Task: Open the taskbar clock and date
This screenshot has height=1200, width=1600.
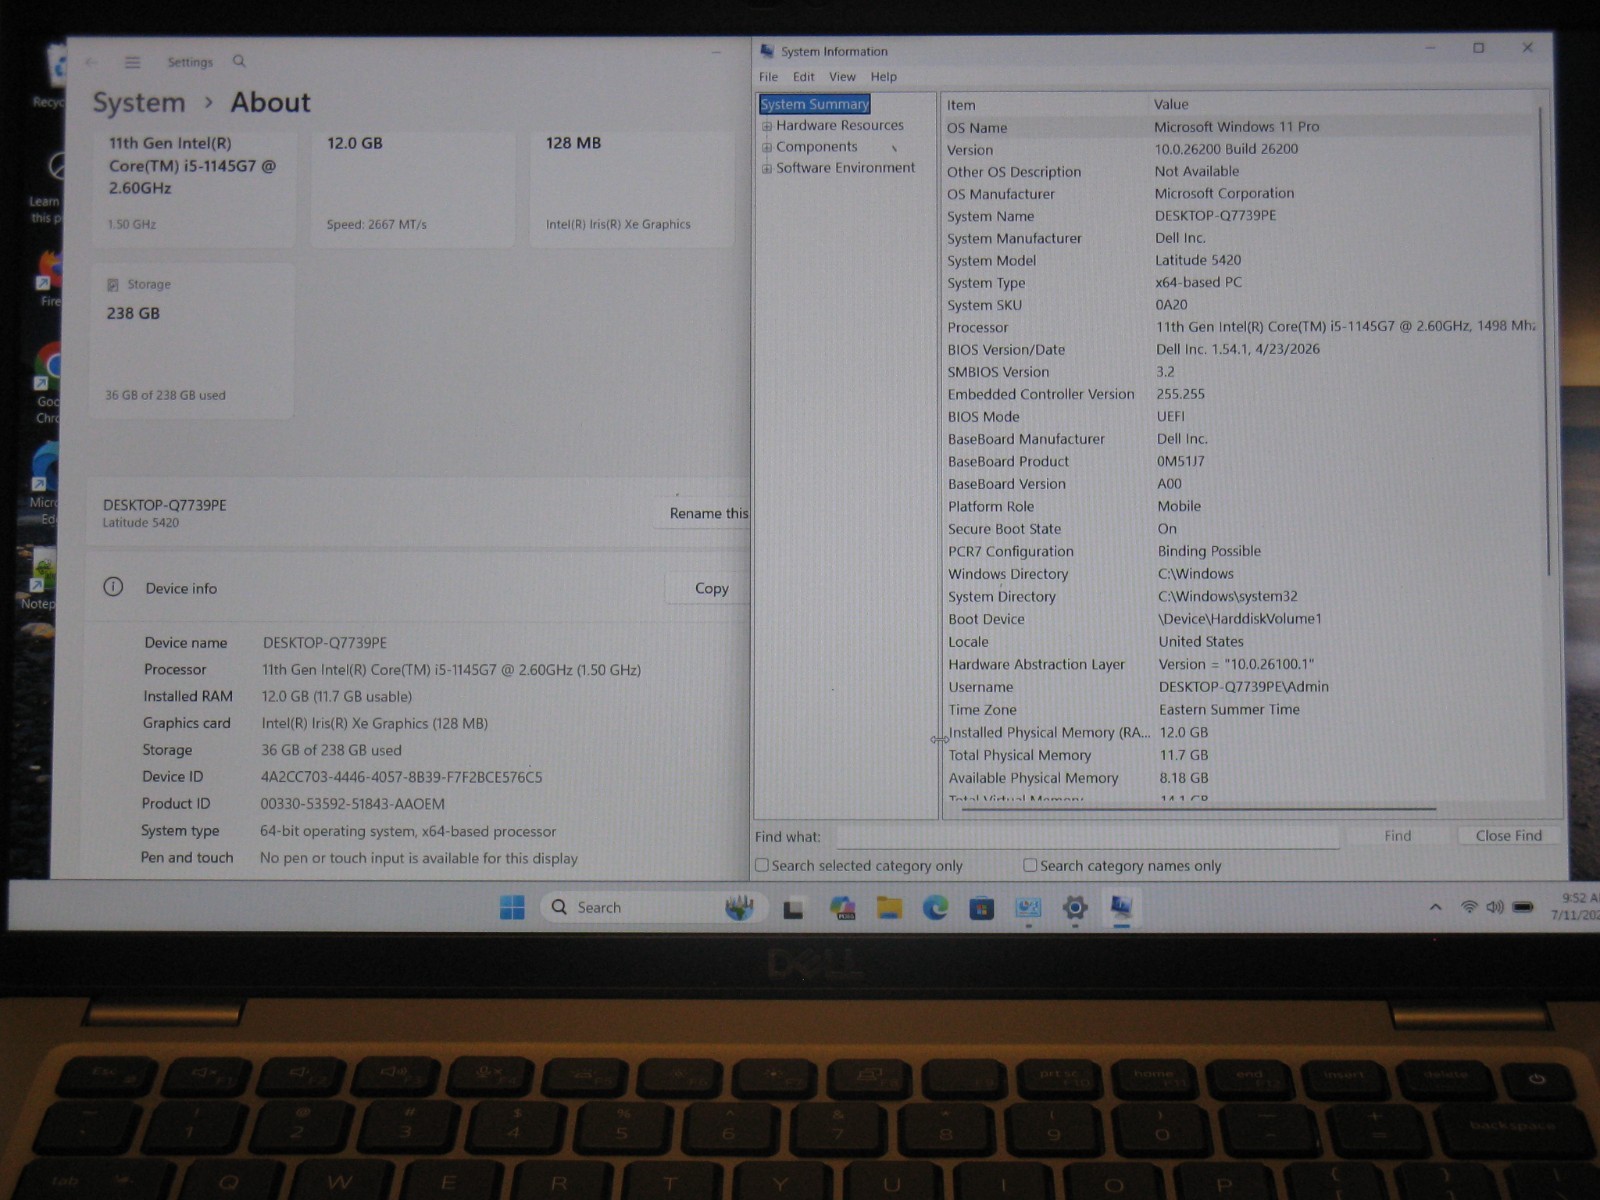Action: (x=1578, y=907)
